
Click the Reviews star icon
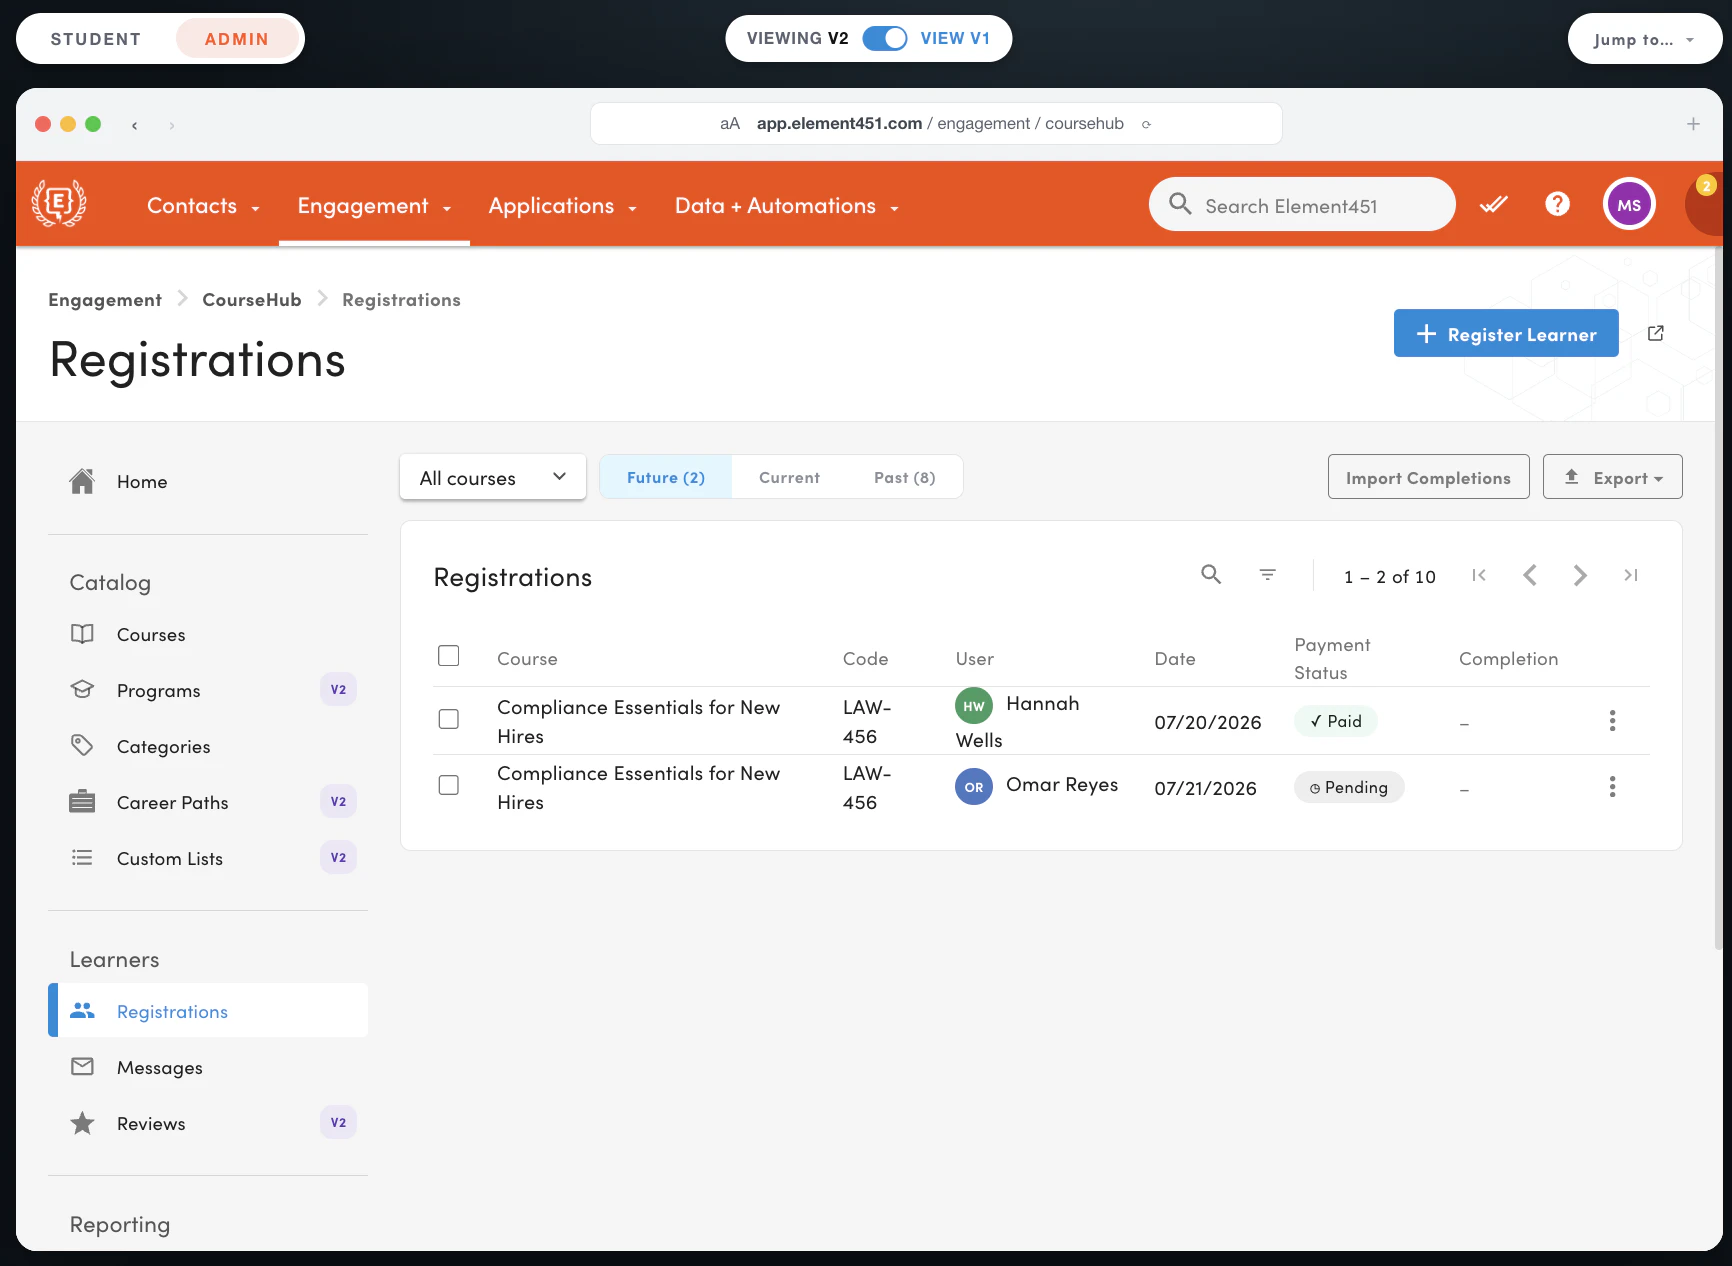point(82,1123)
